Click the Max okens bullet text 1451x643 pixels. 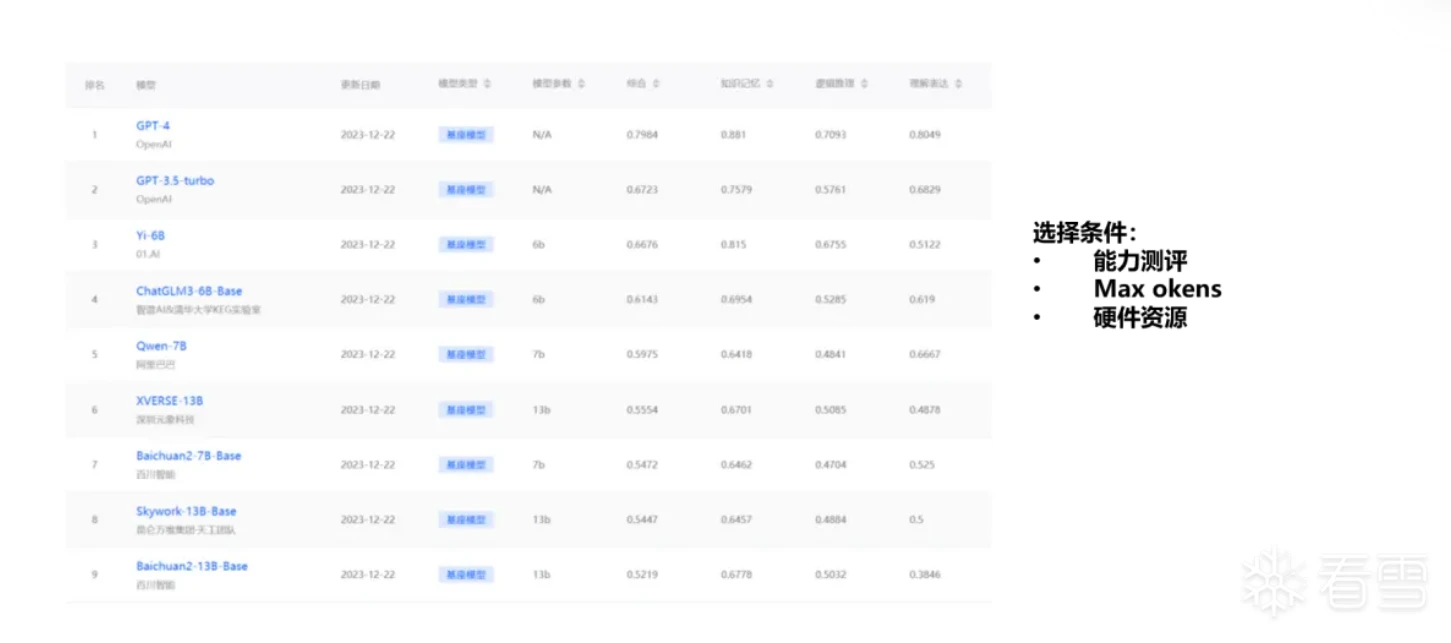pyautogui.click(x=1157, y=289)
